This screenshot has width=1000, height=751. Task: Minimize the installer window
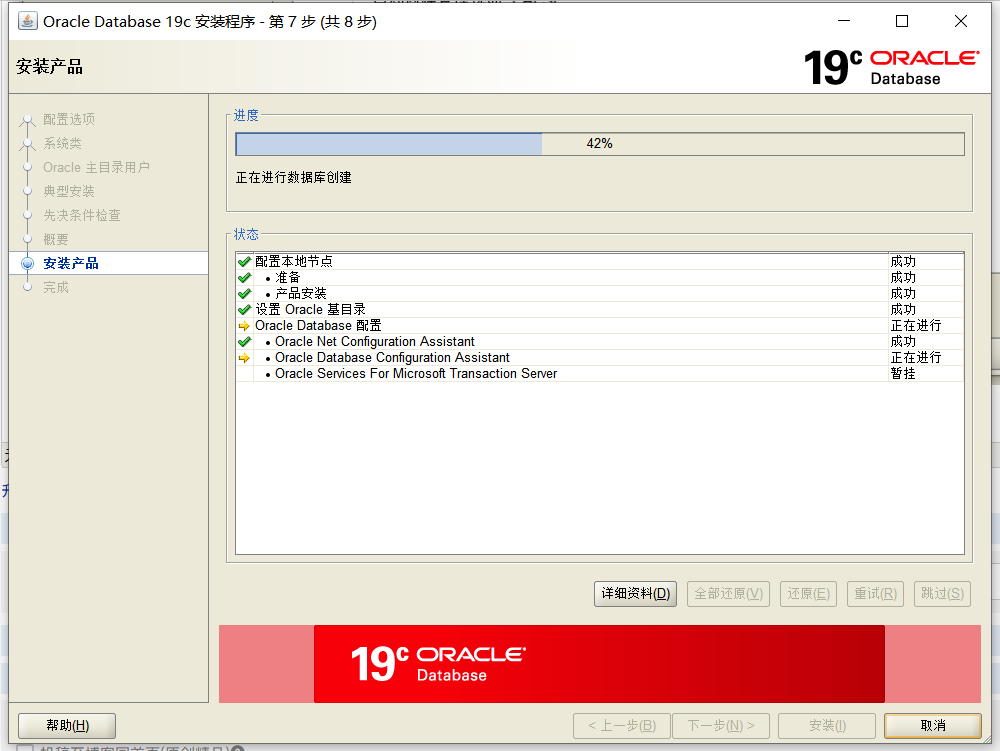pos(844,21)
